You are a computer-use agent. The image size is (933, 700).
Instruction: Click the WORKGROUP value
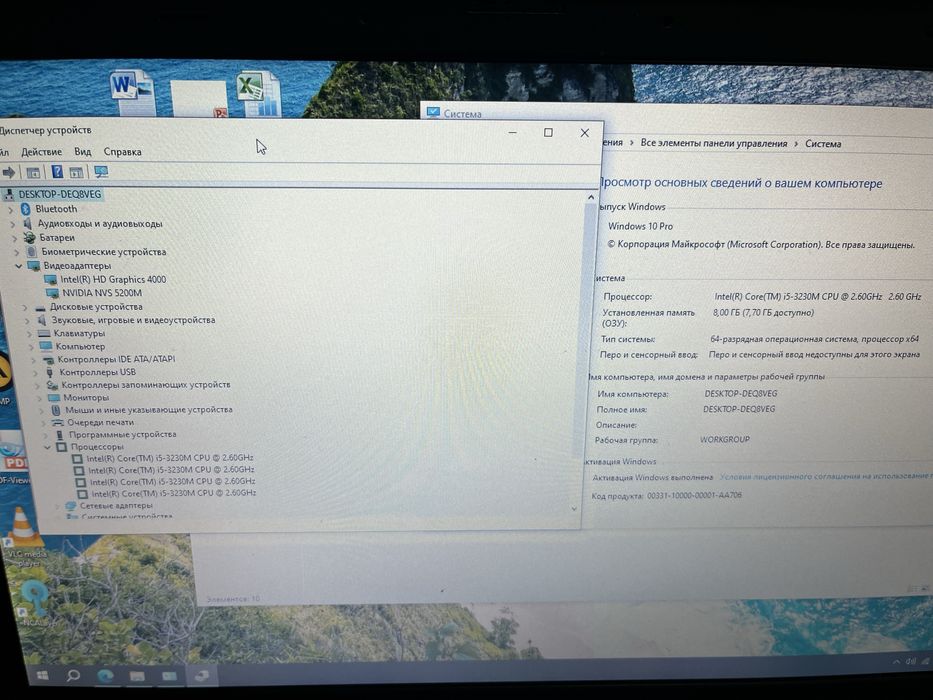(725, 439)
